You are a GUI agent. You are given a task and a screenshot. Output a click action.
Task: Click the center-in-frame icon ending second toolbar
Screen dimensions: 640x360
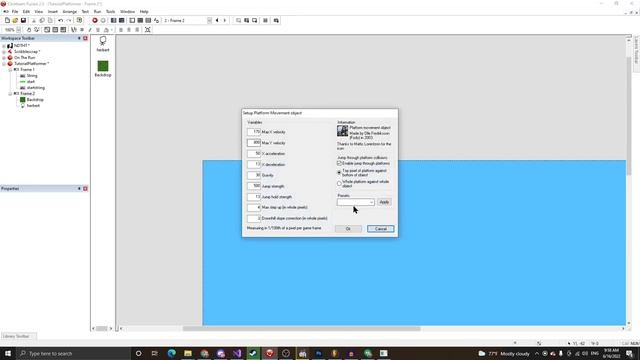click(x=148, y=30)
